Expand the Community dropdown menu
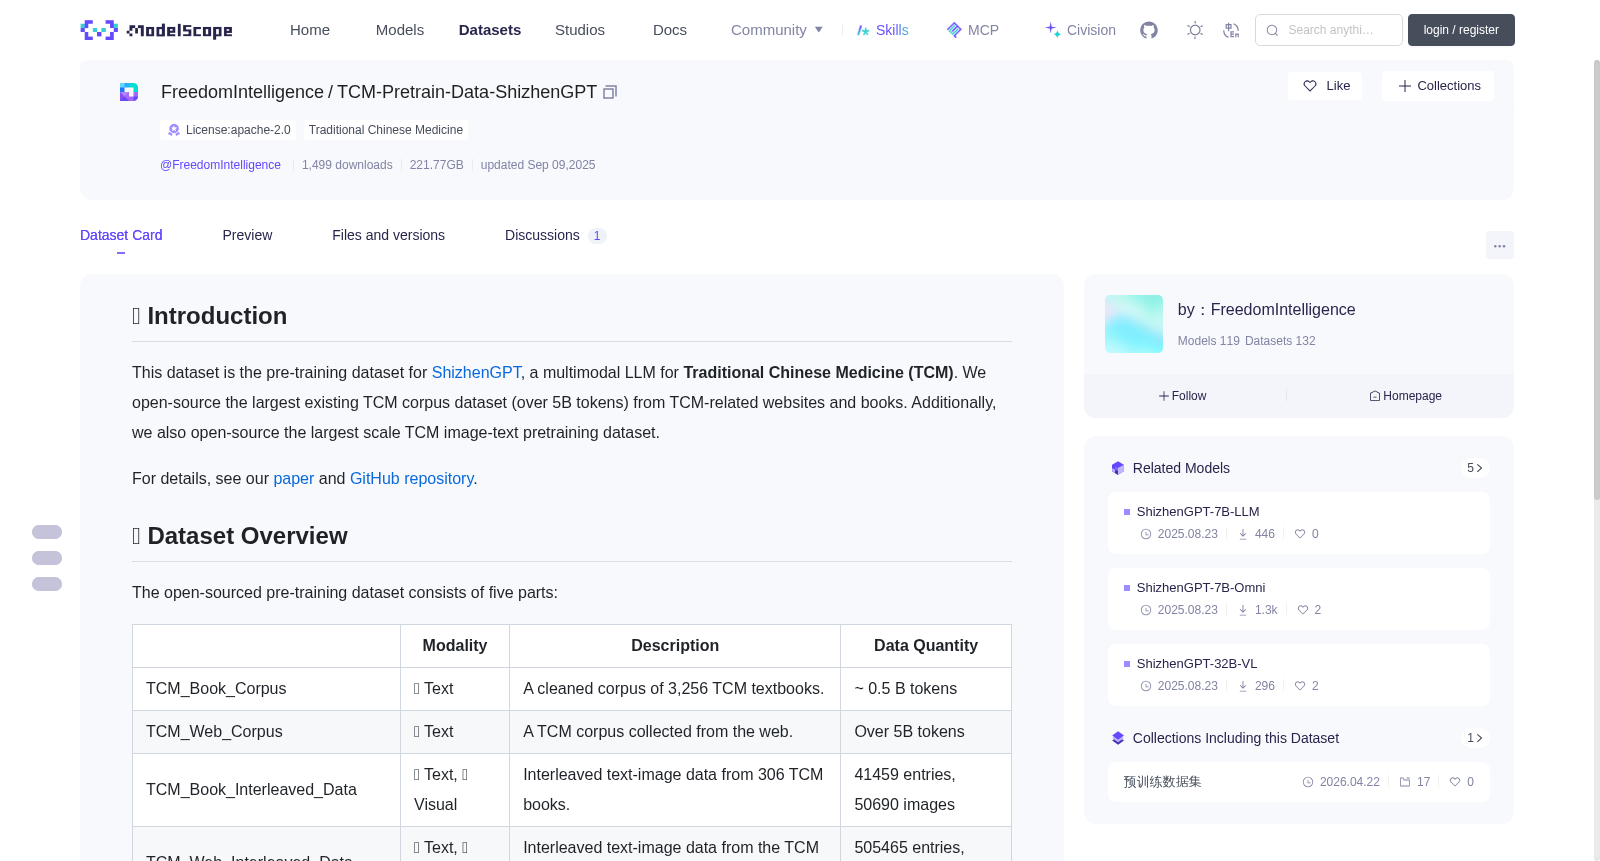Image resolution: width=1600 pixels, height=861 pixels. (x=777, y=30)
